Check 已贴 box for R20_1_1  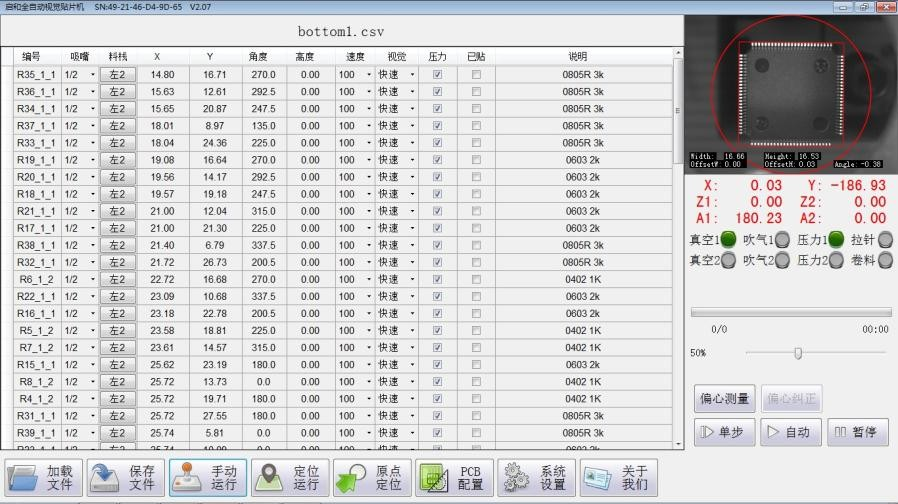(x=476, y=177)
